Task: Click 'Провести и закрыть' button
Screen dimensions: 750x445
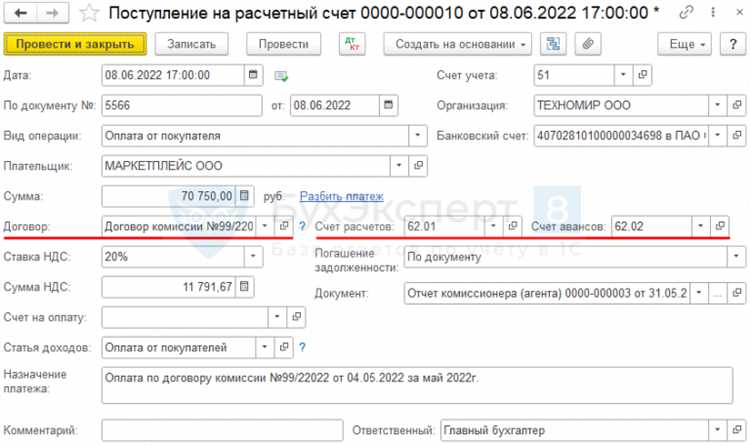Action: pos(75,44)
